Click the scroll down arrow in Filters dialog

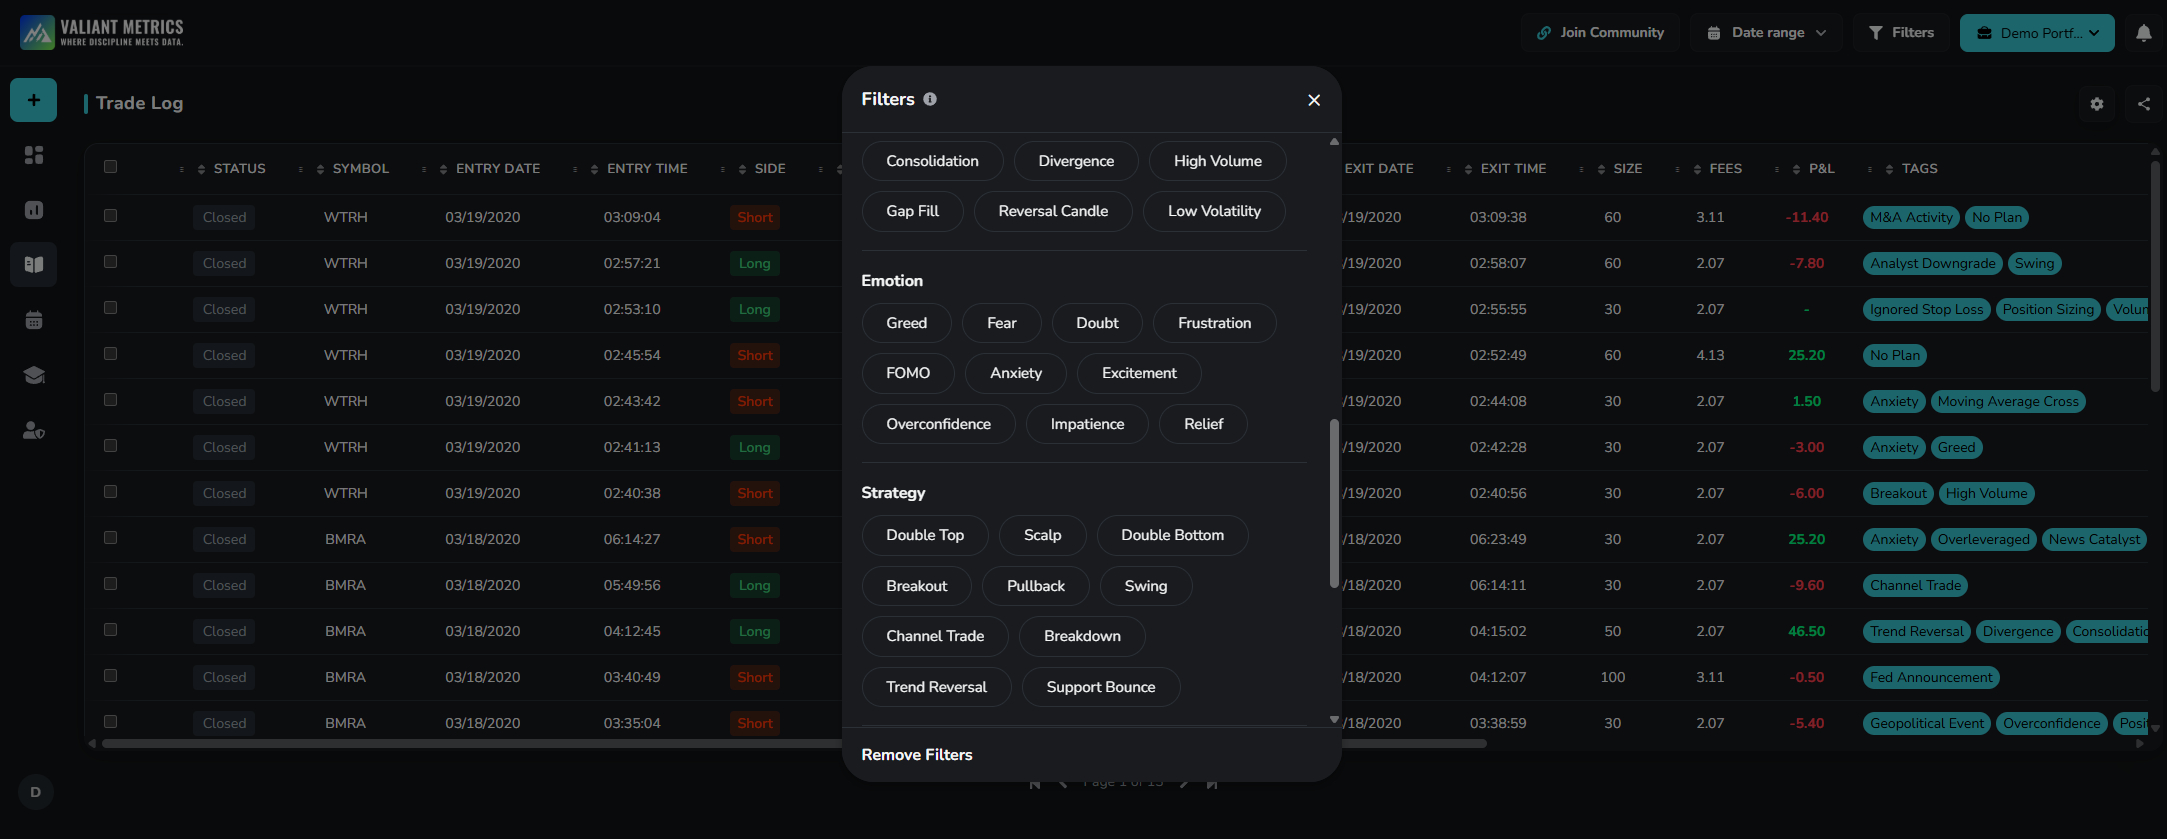pyautogui.click(x=1334, y=720)
